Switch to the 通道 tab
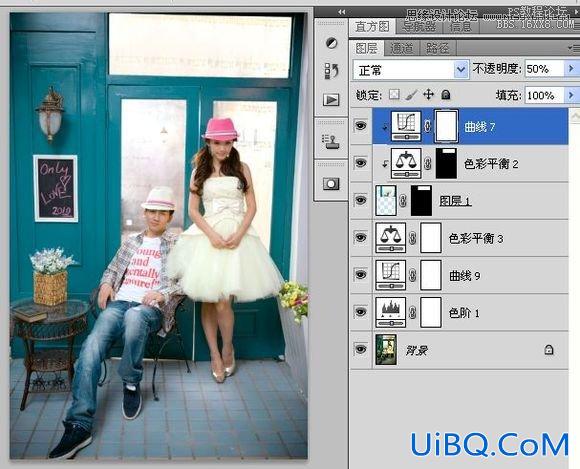The height and width of the screenshot is (469, 580). tap(402, 48)
